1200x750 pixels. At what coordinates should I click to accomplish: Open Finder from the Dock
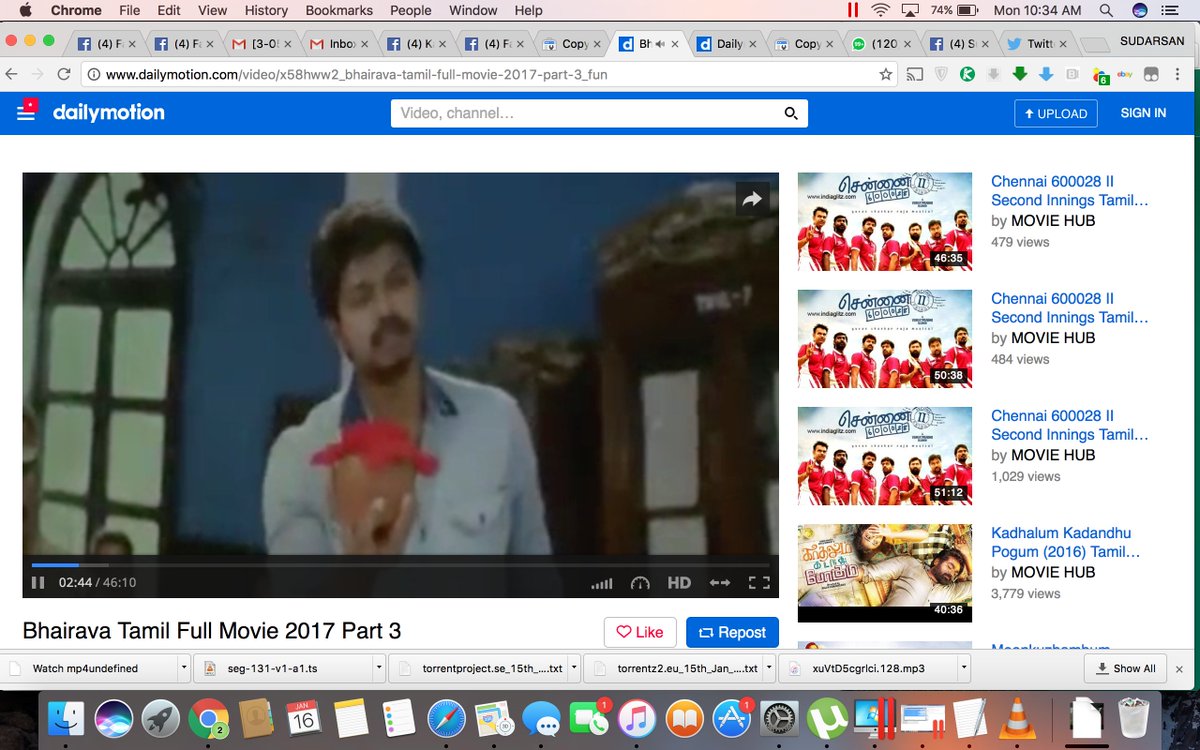[x=66, y=718]
